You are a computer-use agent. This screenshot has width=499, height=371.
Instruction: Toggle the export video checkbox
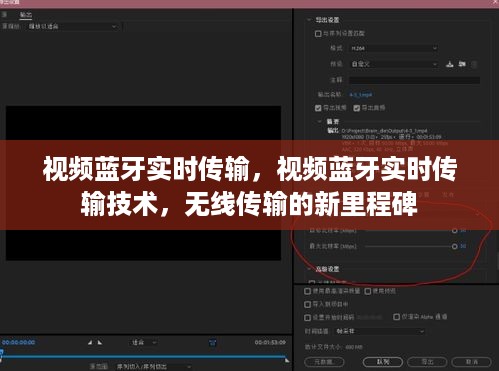(318, 108)
